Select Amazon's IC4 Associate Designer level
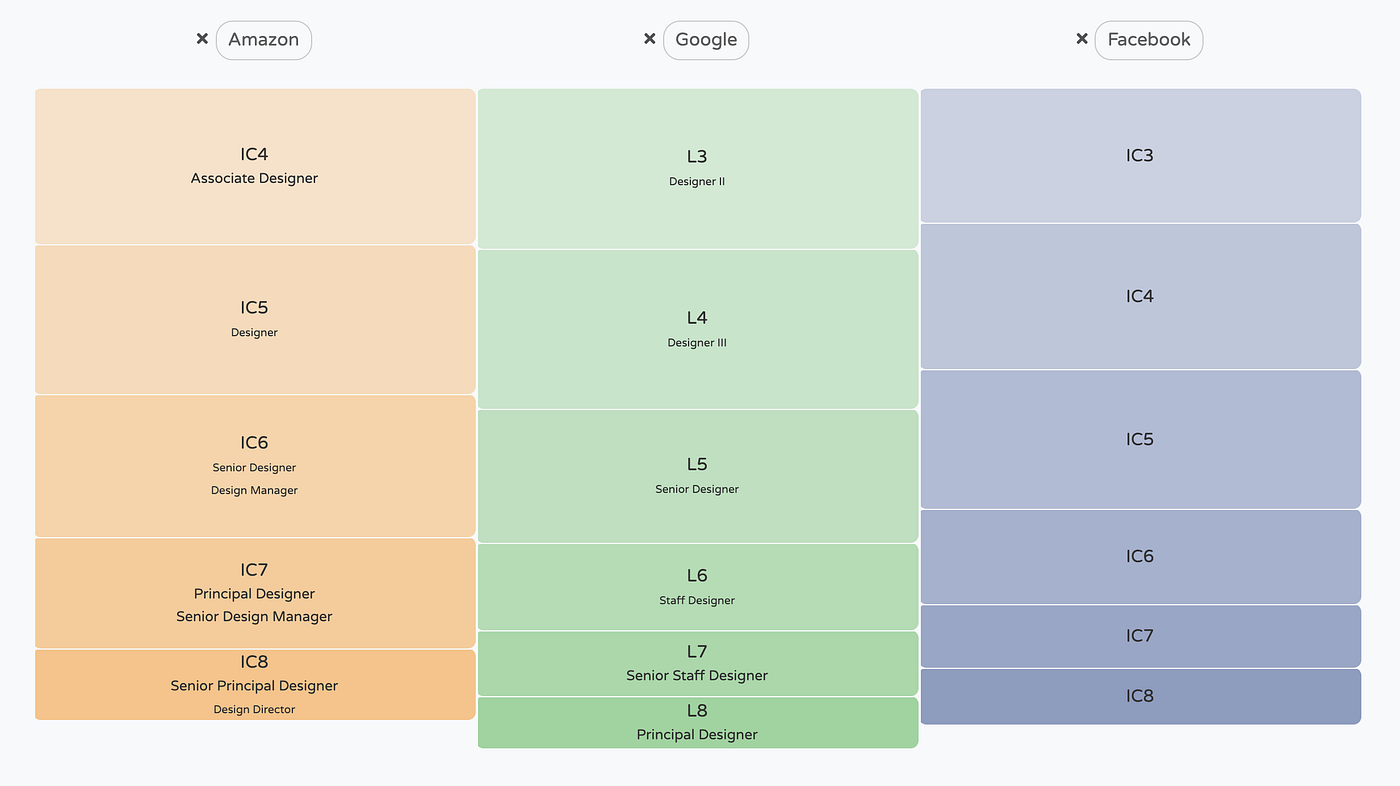1400x786 pixels. point(255,166)
